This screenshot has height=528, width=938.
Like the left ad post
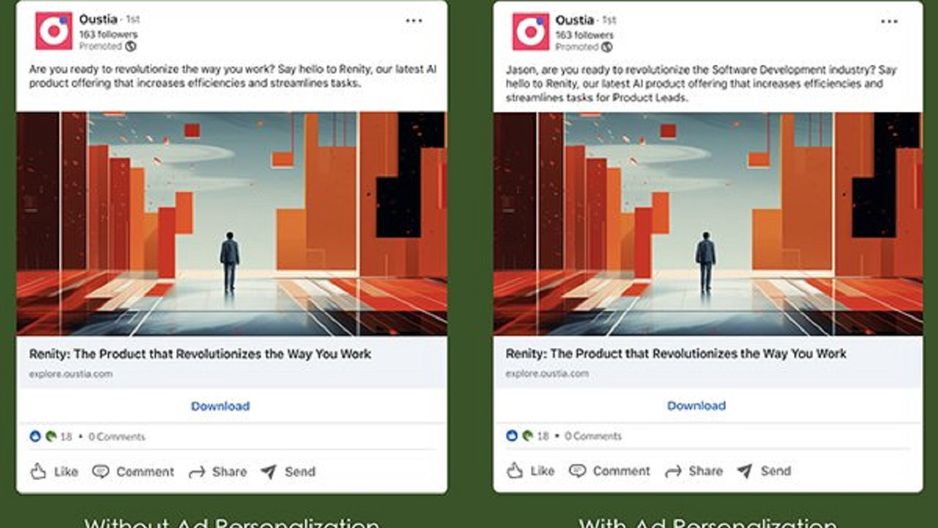(x=54, y=472)
